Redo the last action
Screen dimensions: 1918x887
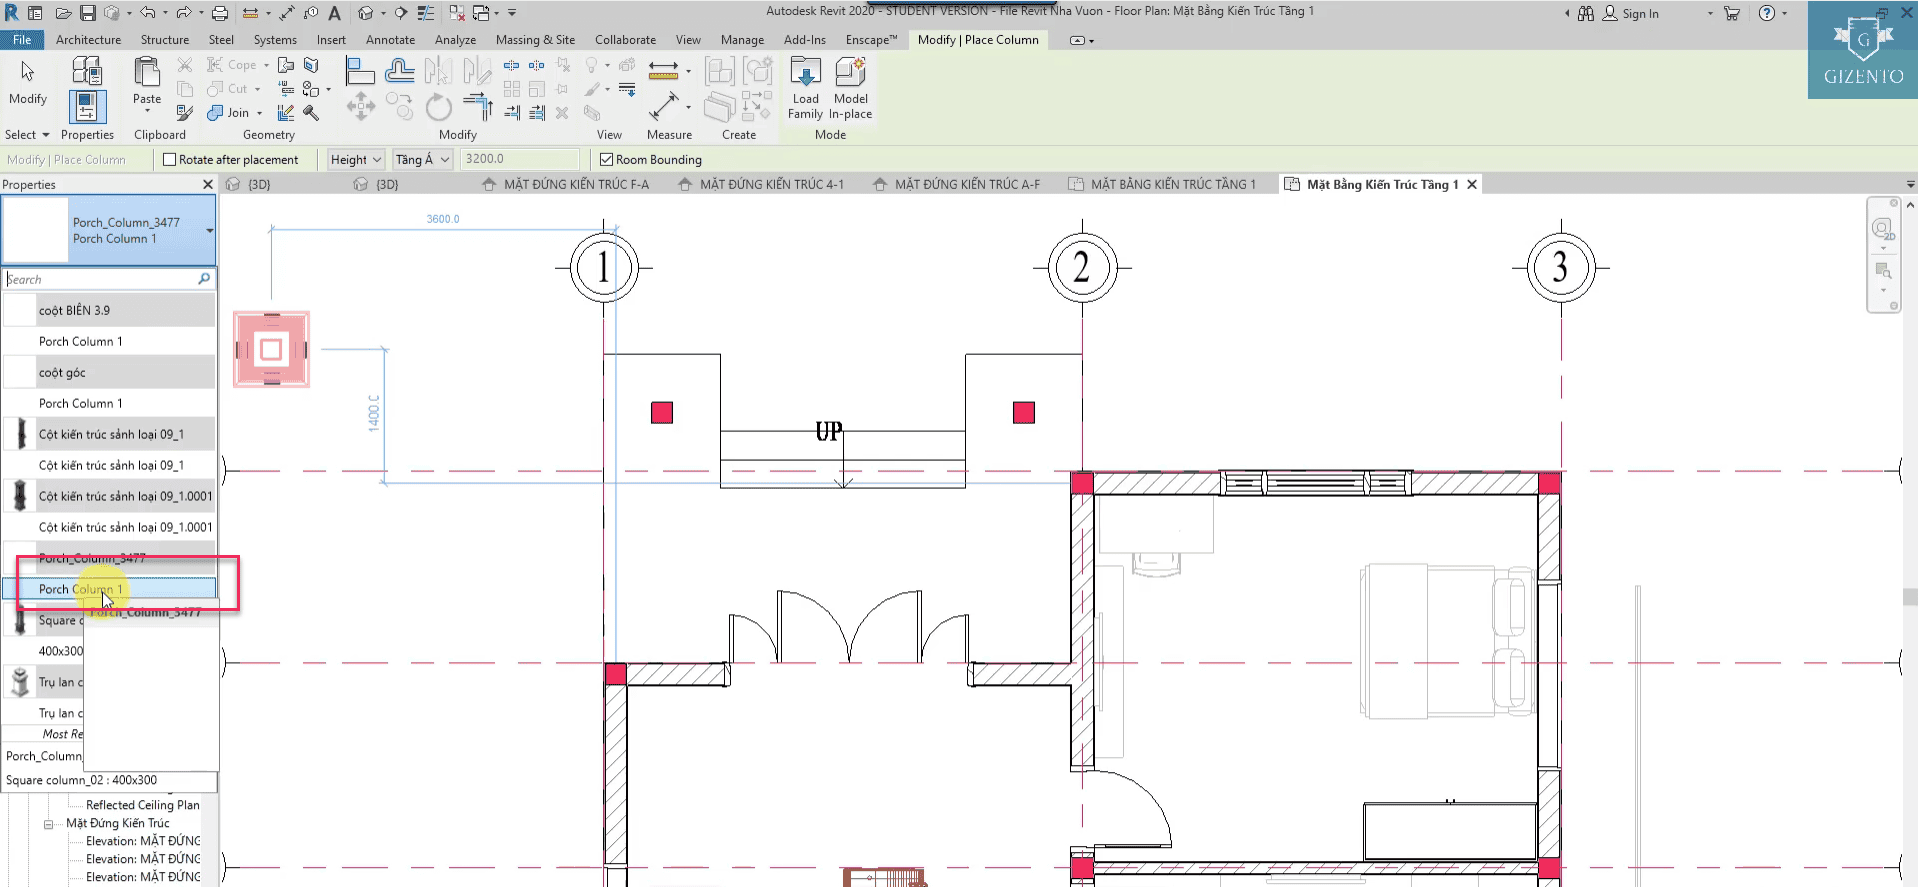[x=184, y=13]
